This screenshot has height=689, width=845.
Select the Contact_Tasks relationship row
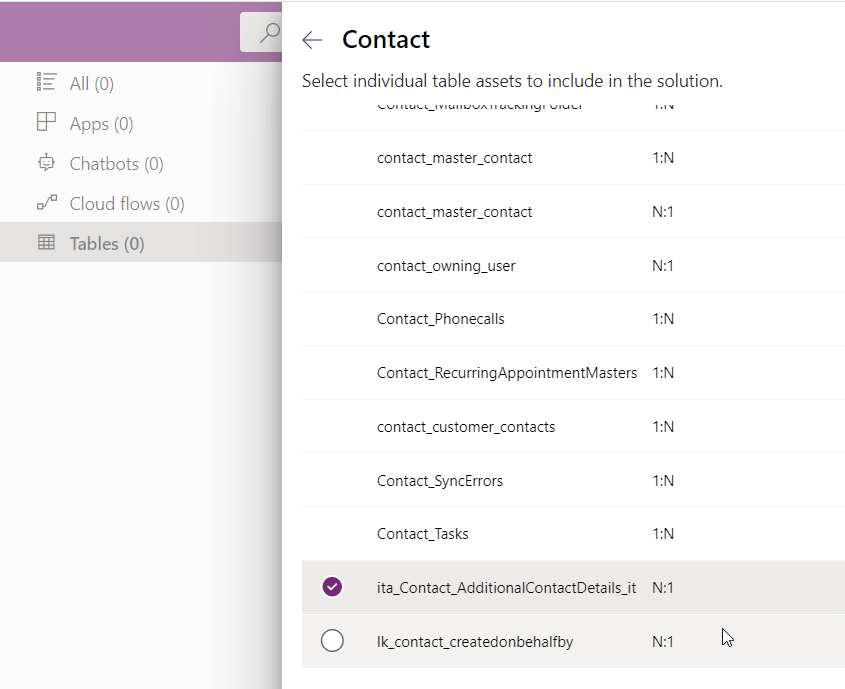[422, 534]
